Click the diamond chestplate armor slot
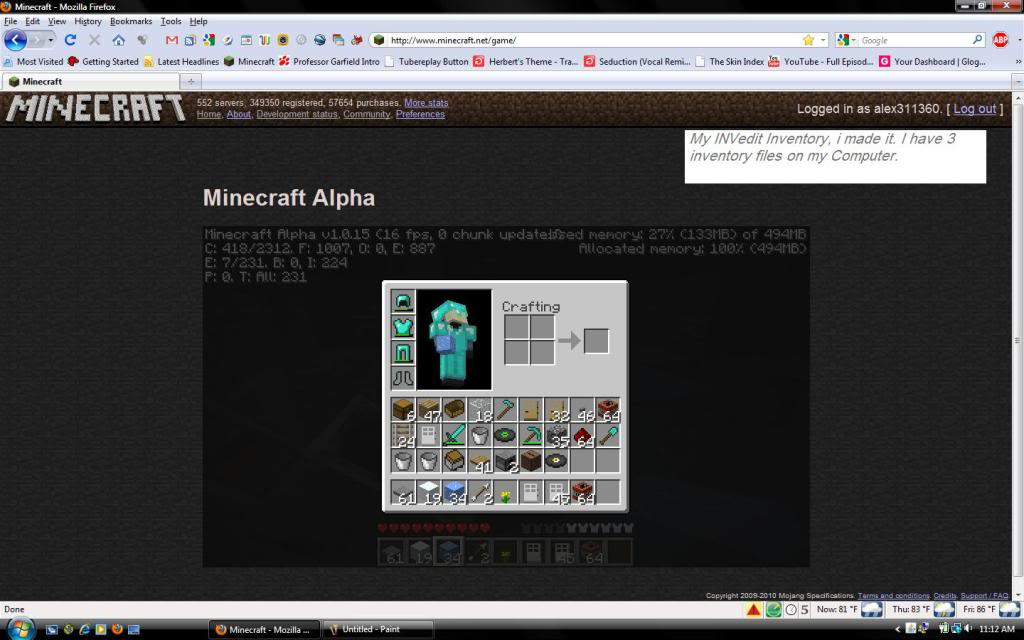Image resolution: width=1024 pixels, height=640 pixels. [x=403, y=327]
